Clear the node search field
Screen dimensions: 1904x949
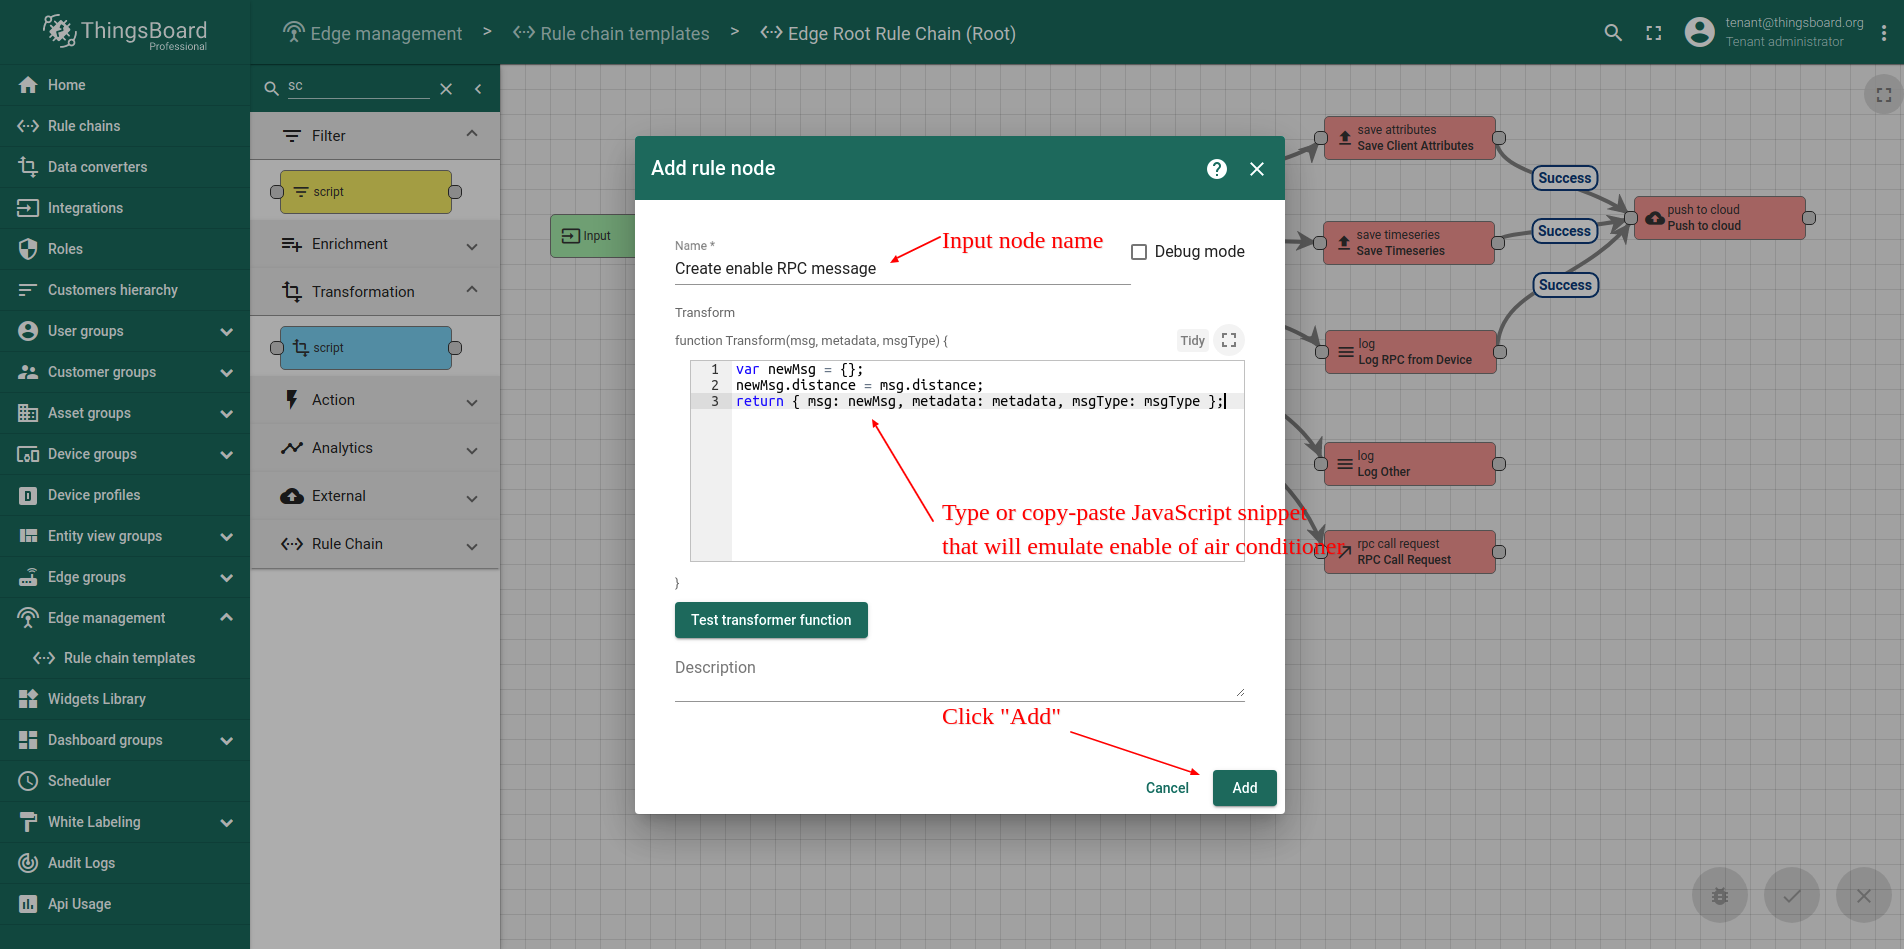[446, 89]
